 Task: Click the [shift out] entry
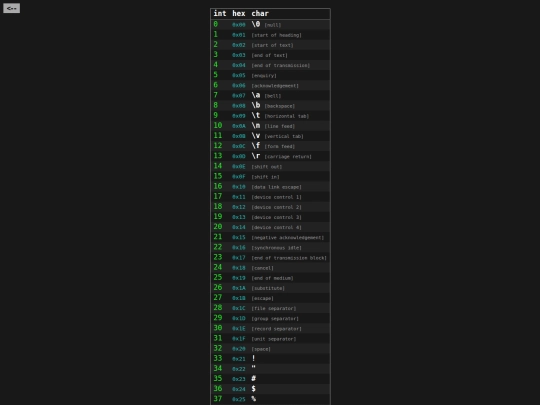point(267,167)
